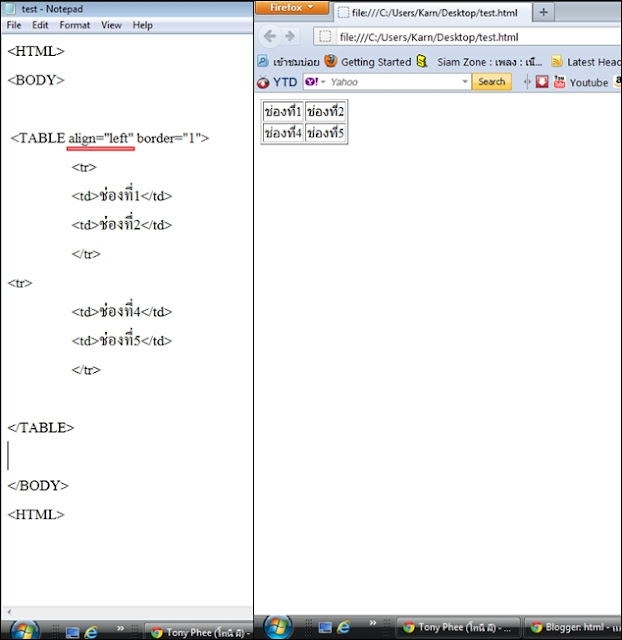The image size is (622, 640).
Task: Open the Youtube toolbar link
Action: (589, 82)
